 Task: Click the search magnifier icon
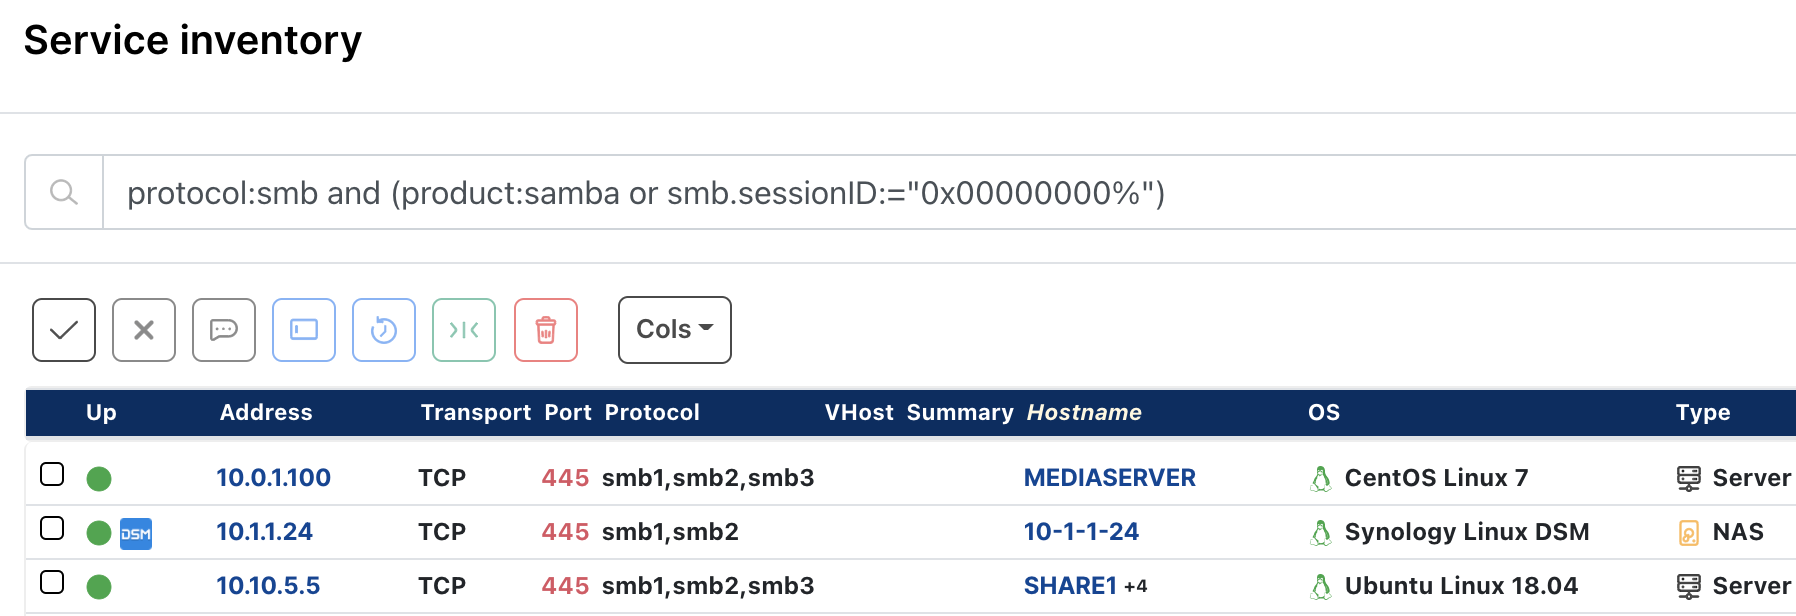point(63,191)
